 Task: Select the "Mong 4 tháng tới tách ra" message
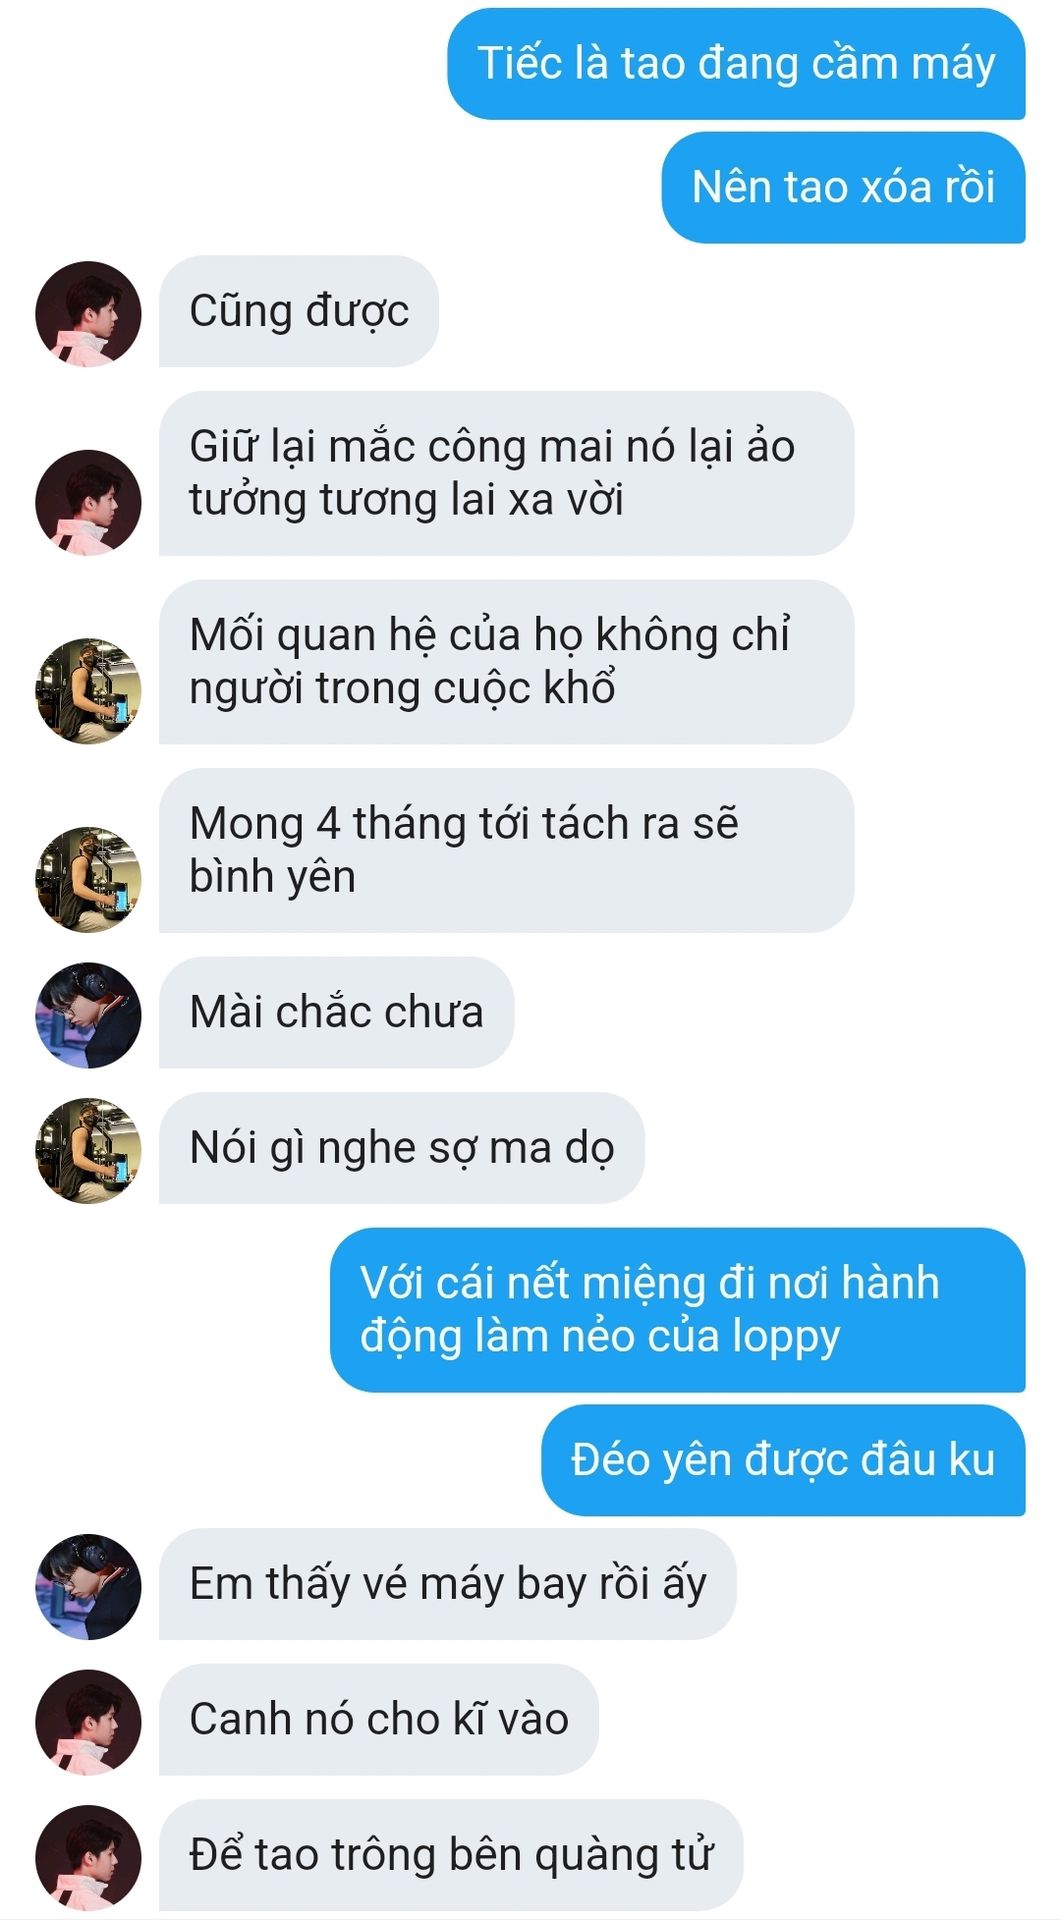(506, 850)
